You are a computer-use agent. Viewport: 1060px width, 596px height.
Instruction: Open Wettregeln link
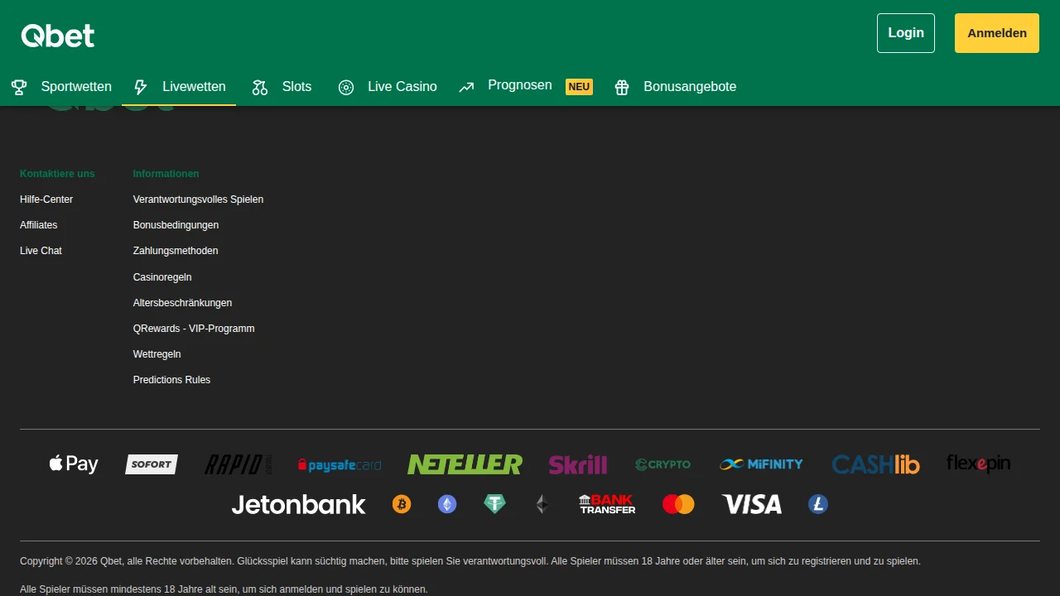pos(157,354)
